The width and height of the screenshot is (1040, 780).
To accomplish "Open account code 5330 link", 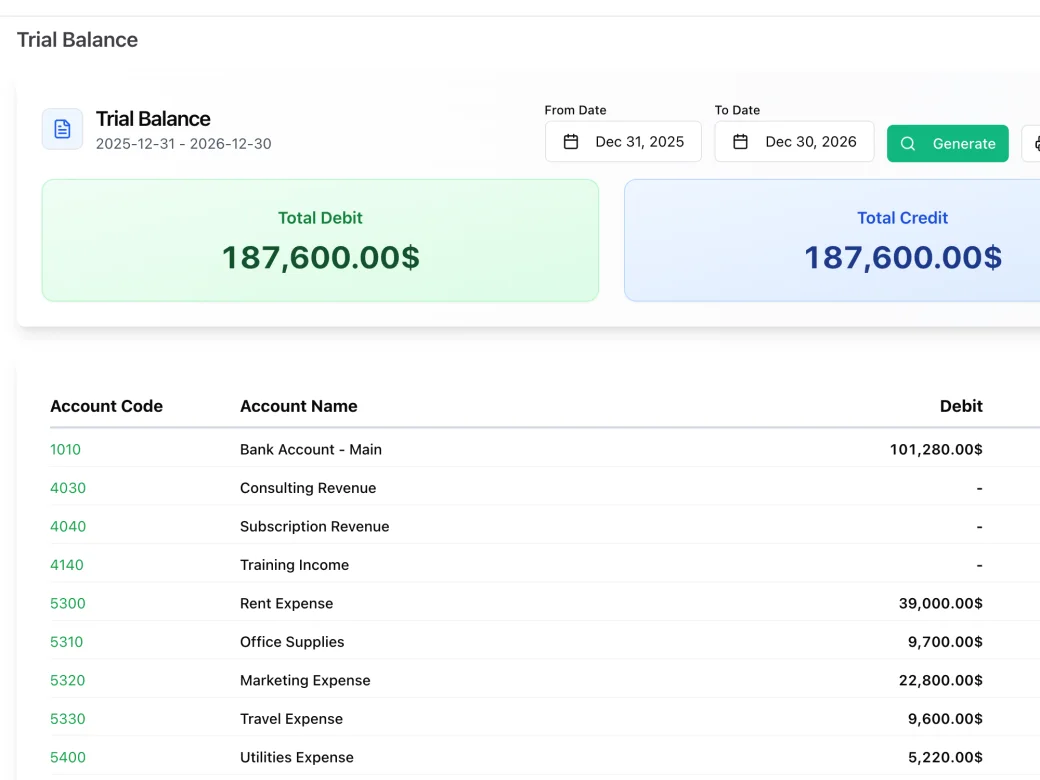I will click(68, 719).
